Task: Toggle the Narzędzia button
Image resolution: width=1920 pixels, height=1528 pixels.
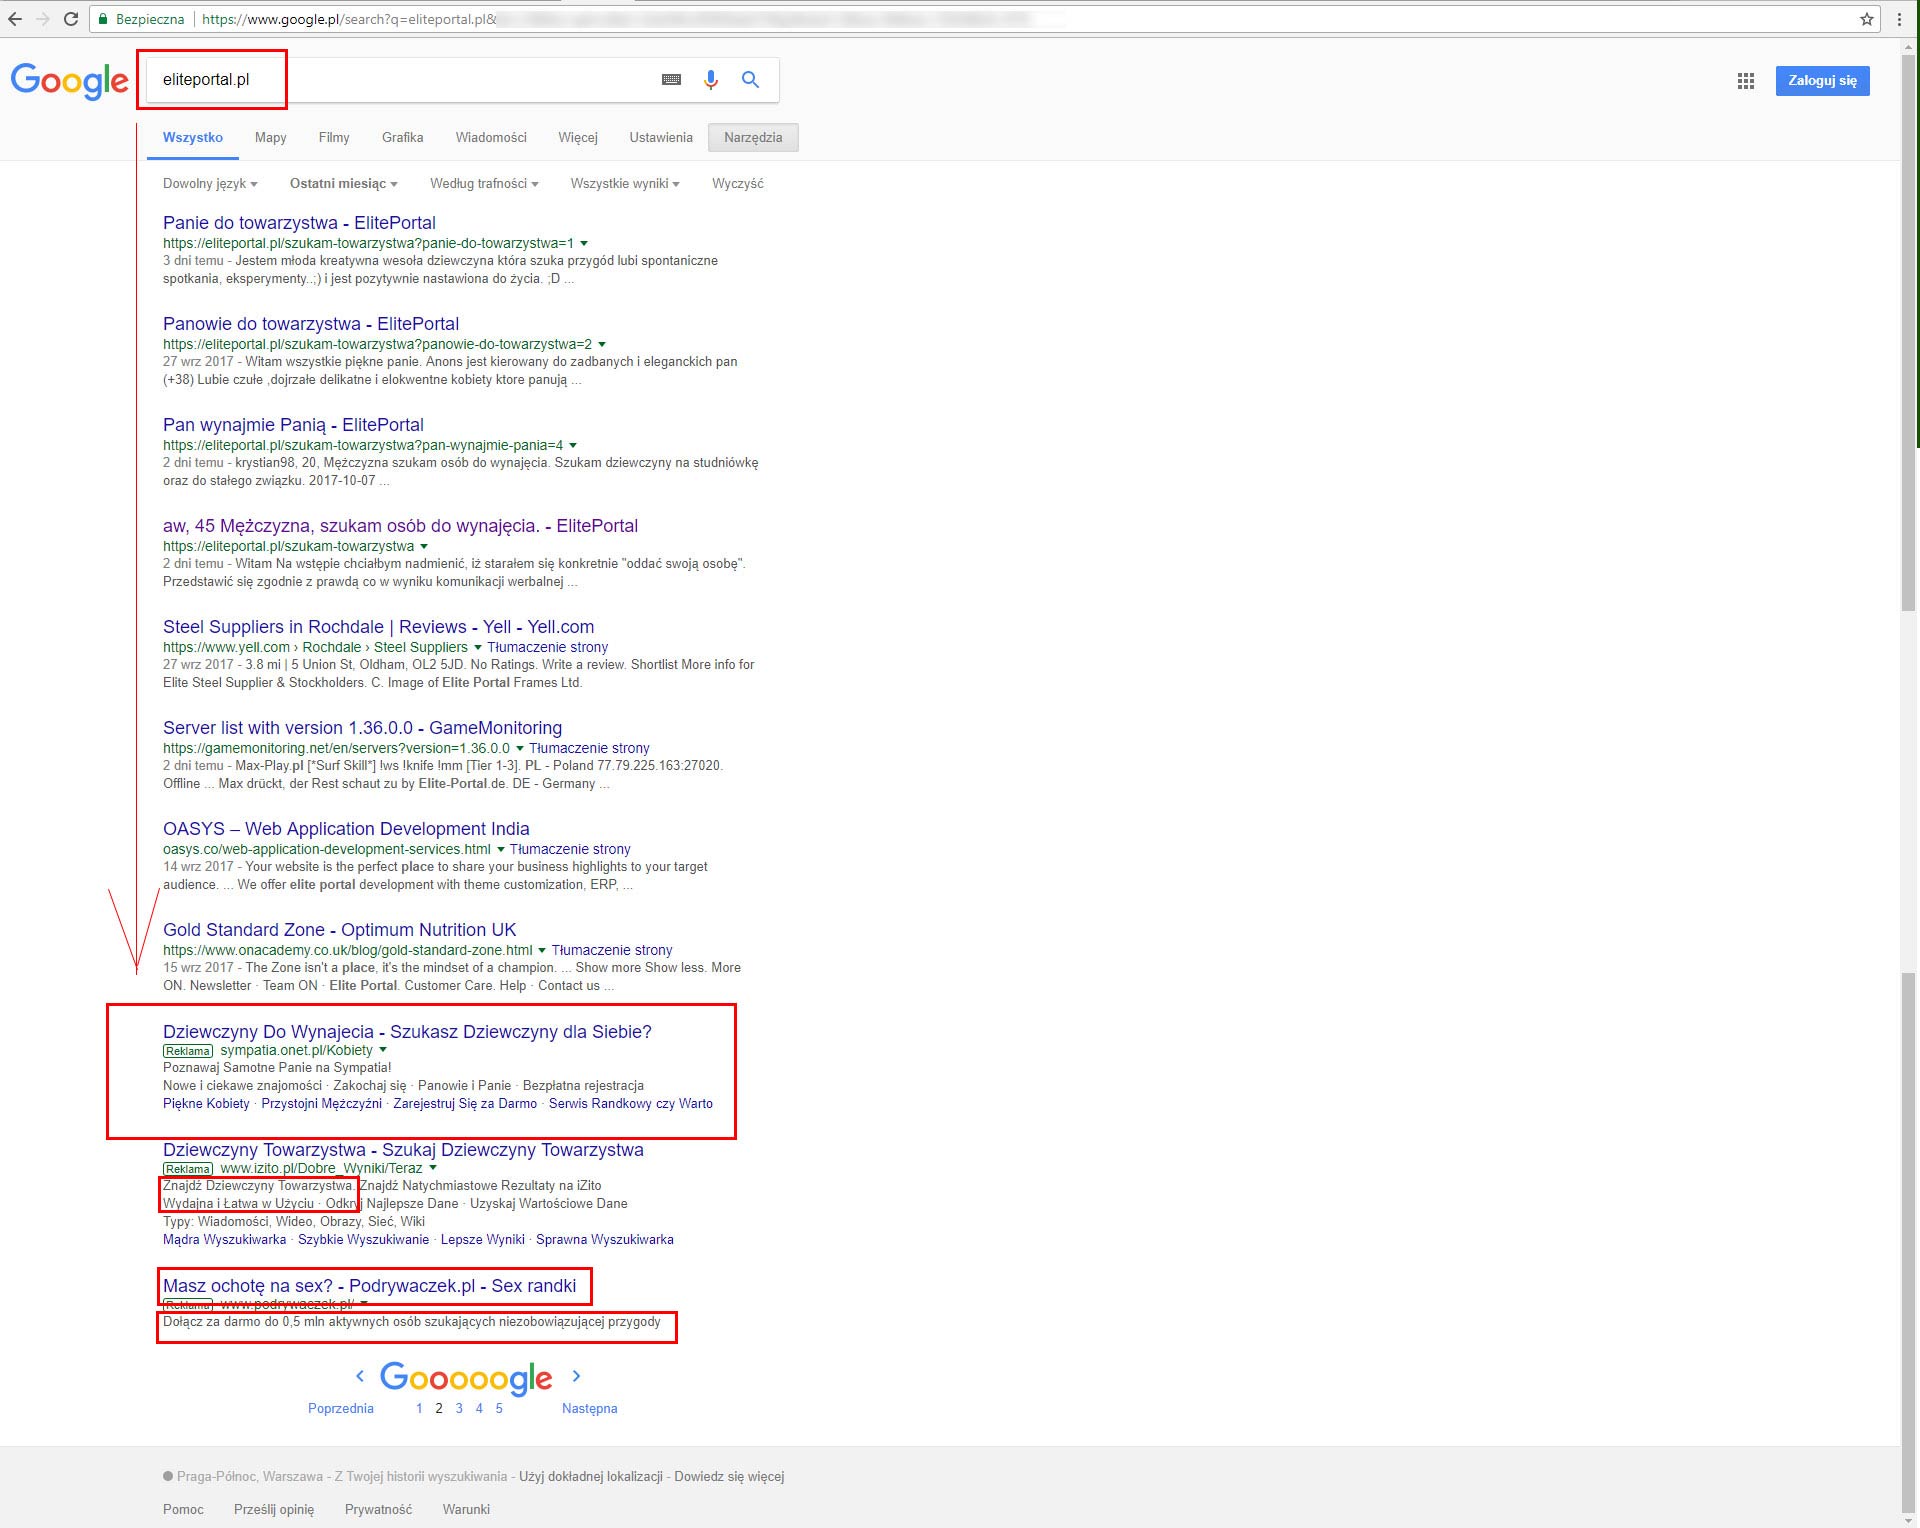Action: tap(753, 138)
